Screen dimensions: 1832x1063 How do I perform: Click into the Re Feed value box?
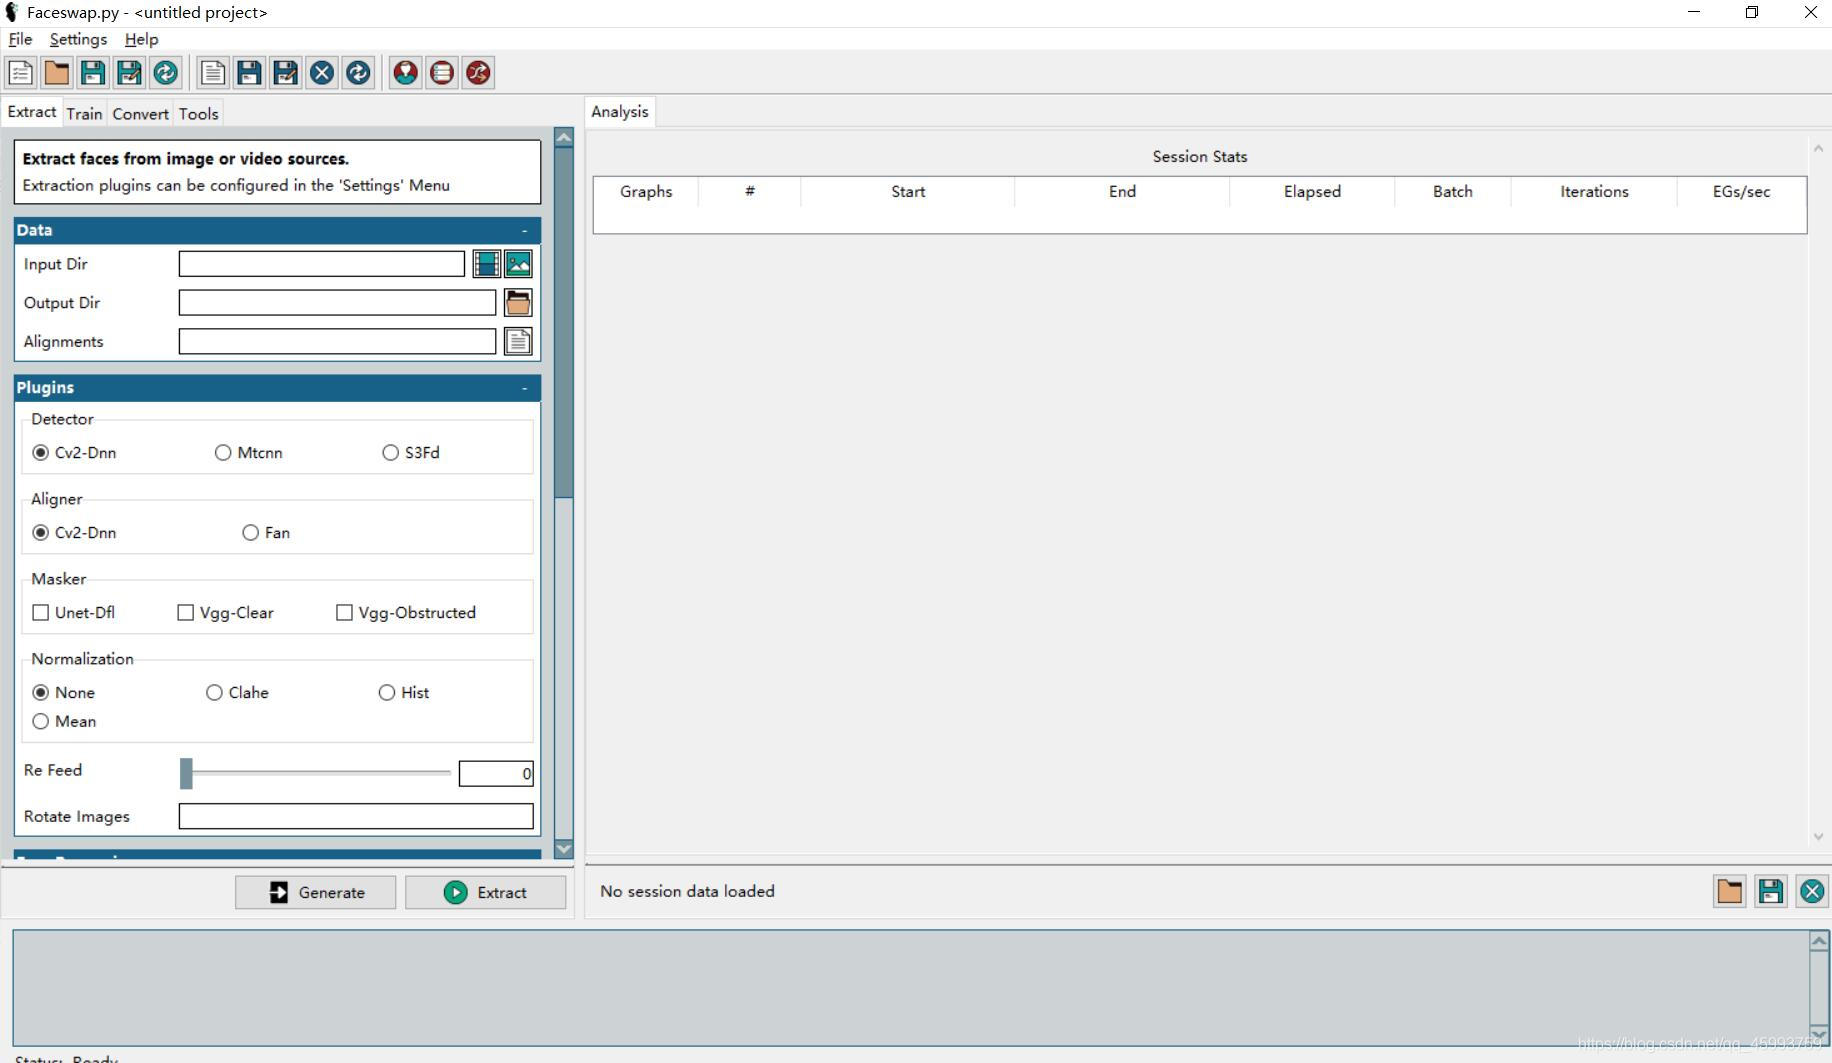tap(496, 773)
